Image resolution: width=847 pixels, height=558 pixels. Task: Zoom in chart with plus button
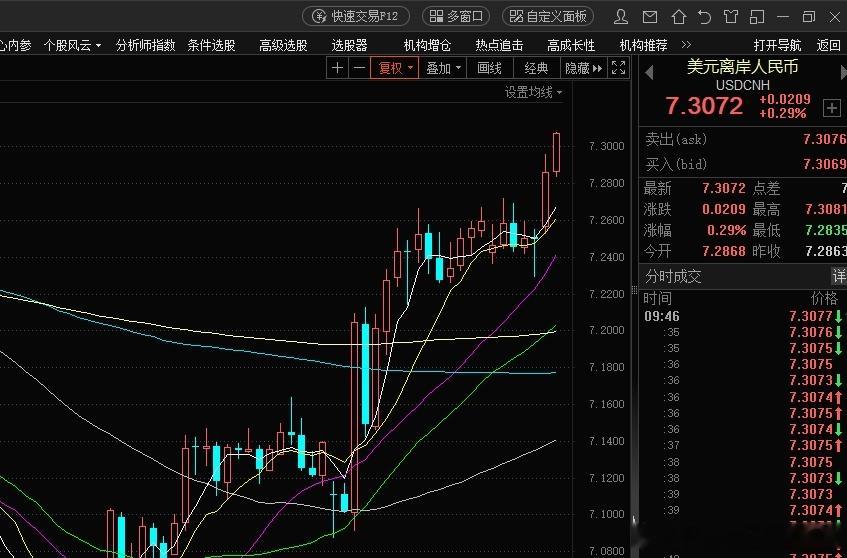pos(338,68)
